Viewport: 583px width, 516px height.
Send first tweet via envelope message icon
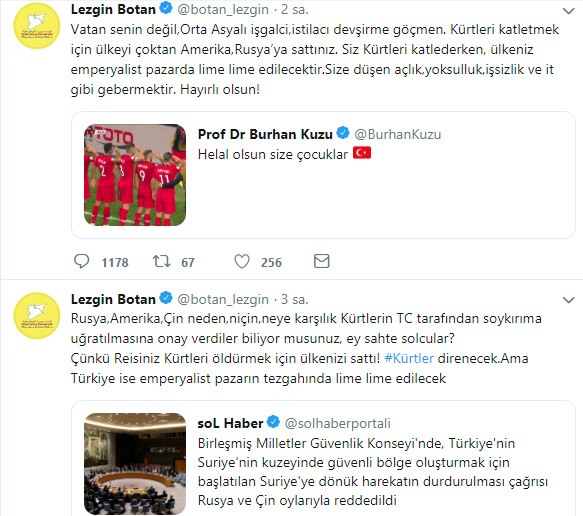coord(322,261)
